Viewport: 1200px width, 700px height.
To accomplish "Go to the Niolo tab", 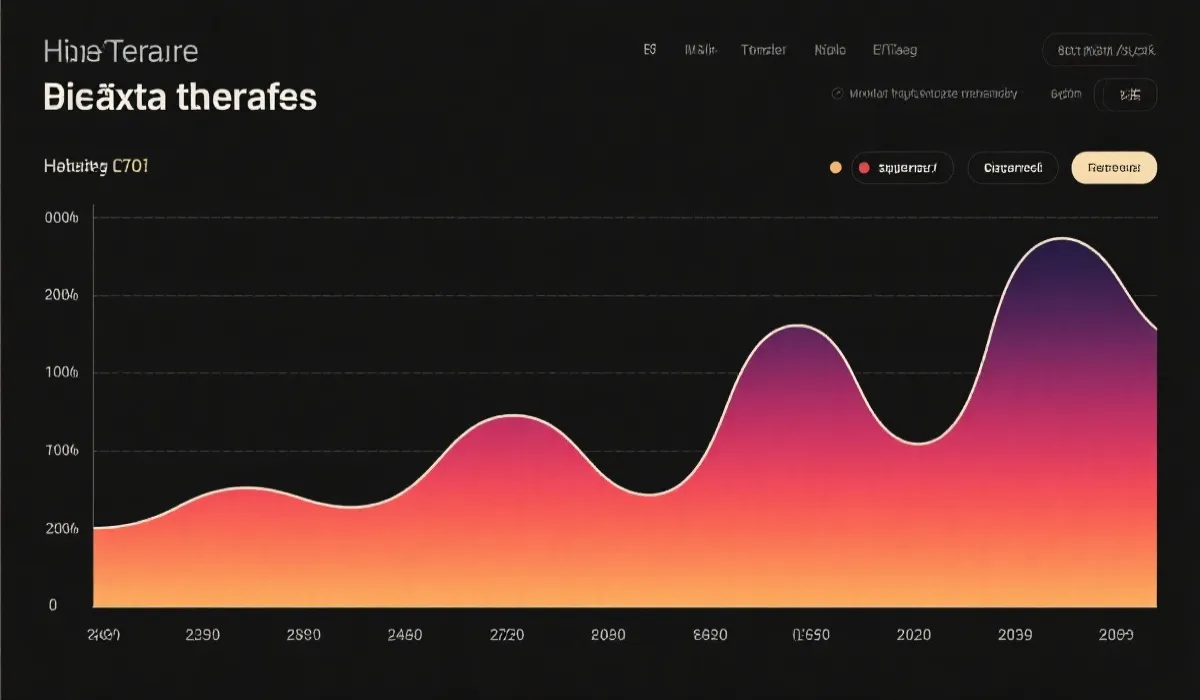I will point(830,50).
